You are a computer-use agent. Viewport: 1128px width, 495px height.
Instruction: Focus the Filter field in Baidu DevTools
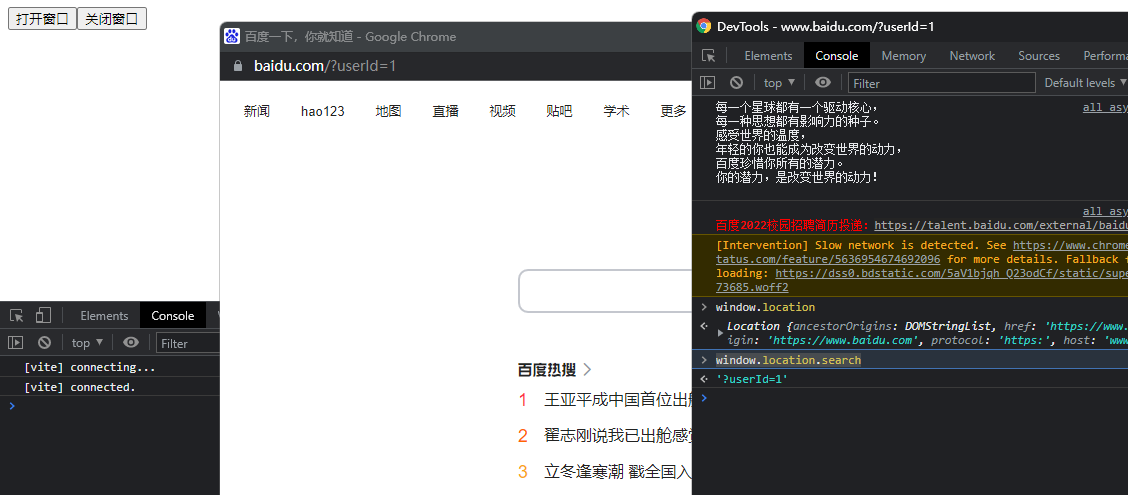pos(941,83)
